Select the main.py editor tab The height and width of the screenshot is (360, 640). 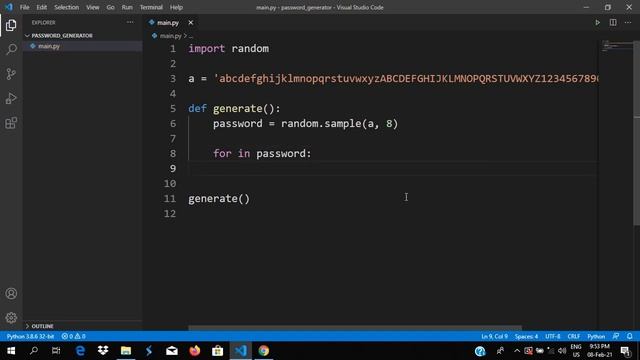167,23
